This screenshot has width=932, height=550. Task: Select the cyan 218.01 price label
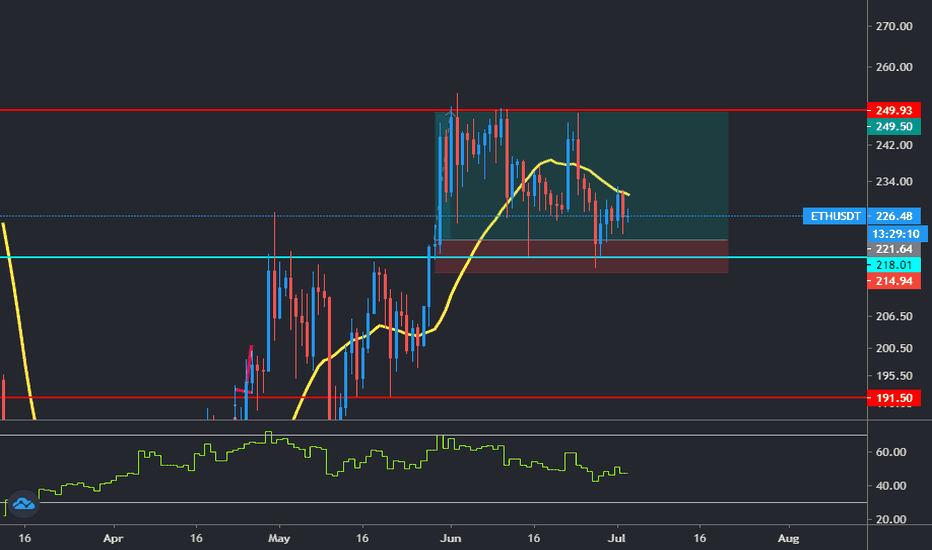coord(894,265)
